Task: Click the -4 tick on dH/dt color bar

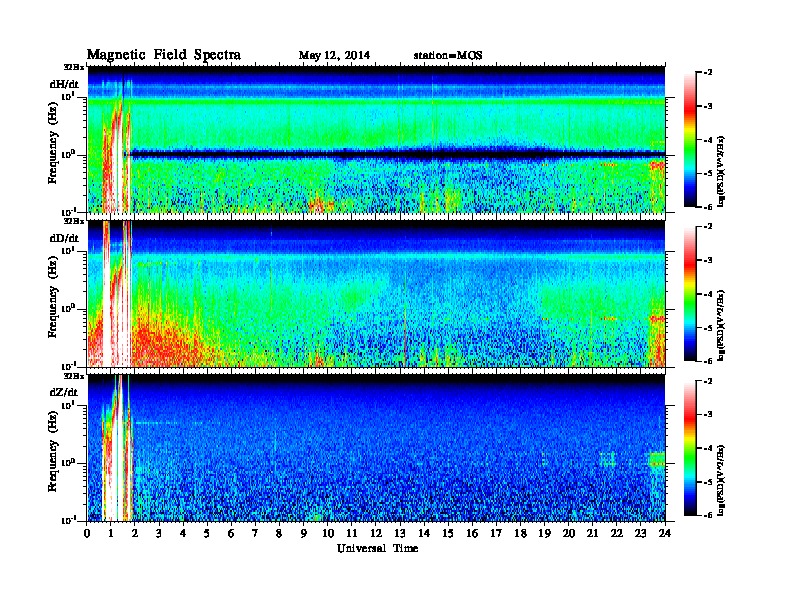Action: [x=709, y=140]
